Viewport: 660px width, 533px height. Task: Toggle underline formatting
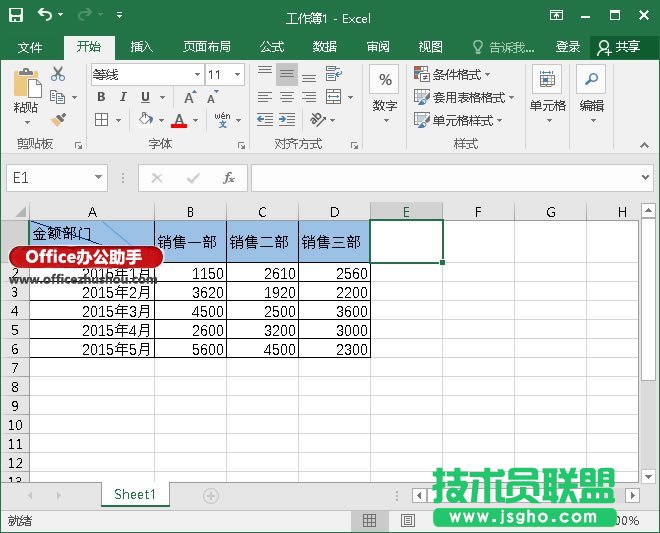pyautogui.click(x=145, y=97)
